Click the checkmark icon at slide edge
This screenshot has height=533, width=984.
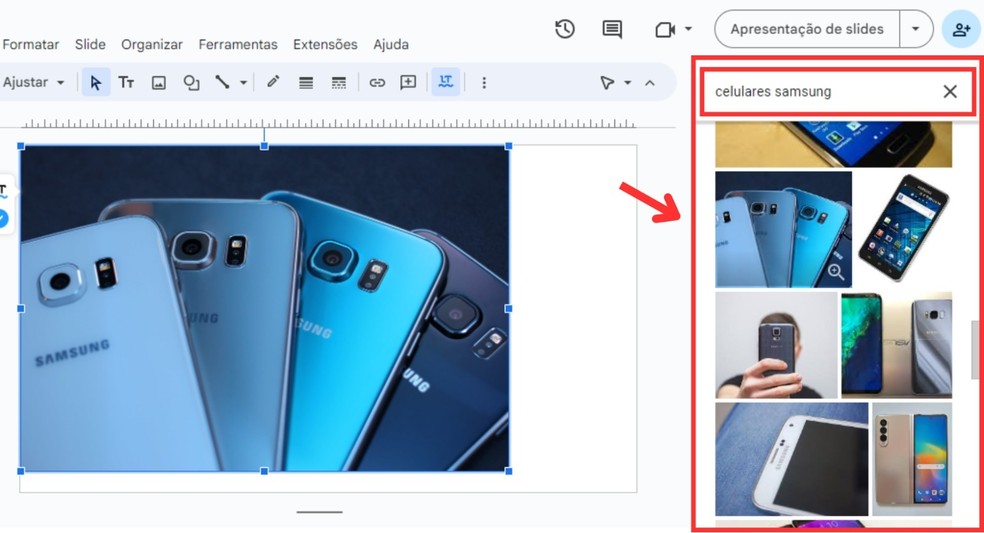click(x=3, y=218)
